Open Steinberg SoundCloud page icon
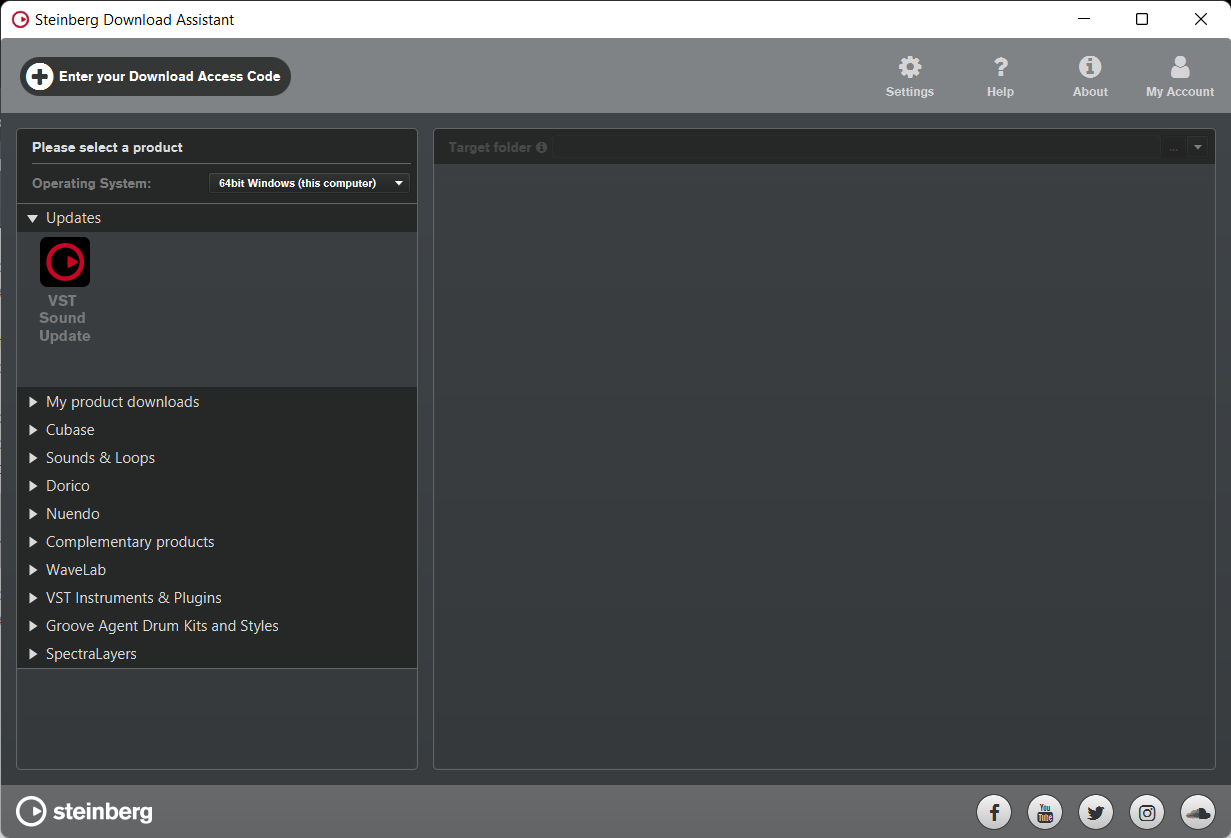 point(1197,812)
